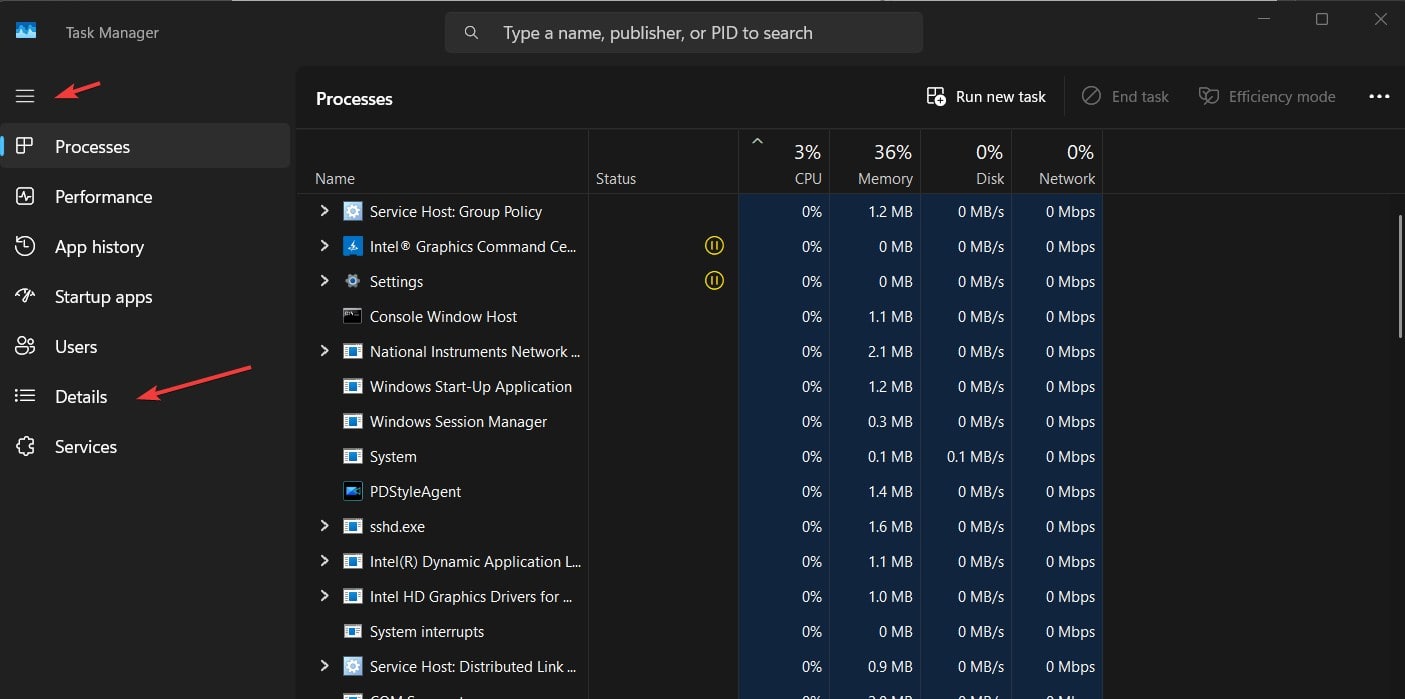Open the three-dot more options menu

[1379, 96]
